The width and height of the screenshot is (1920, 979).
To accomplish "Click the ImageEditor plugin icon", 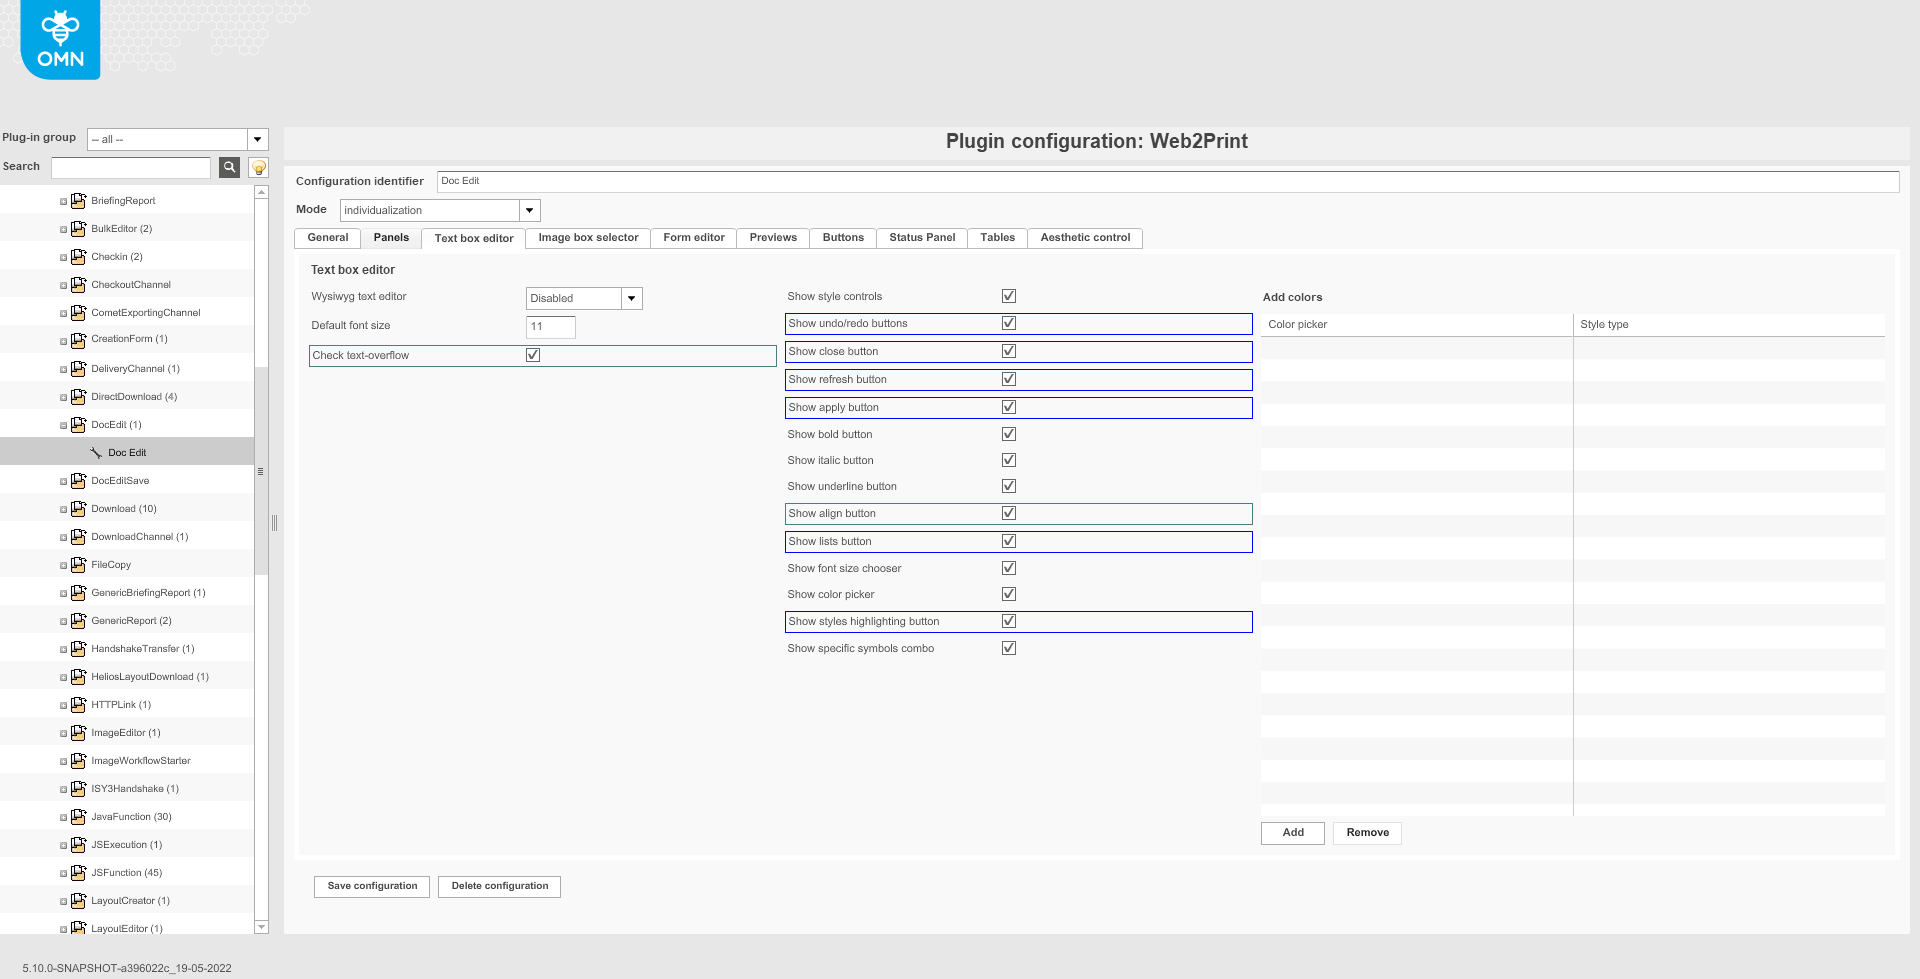I will coord(78,733).
